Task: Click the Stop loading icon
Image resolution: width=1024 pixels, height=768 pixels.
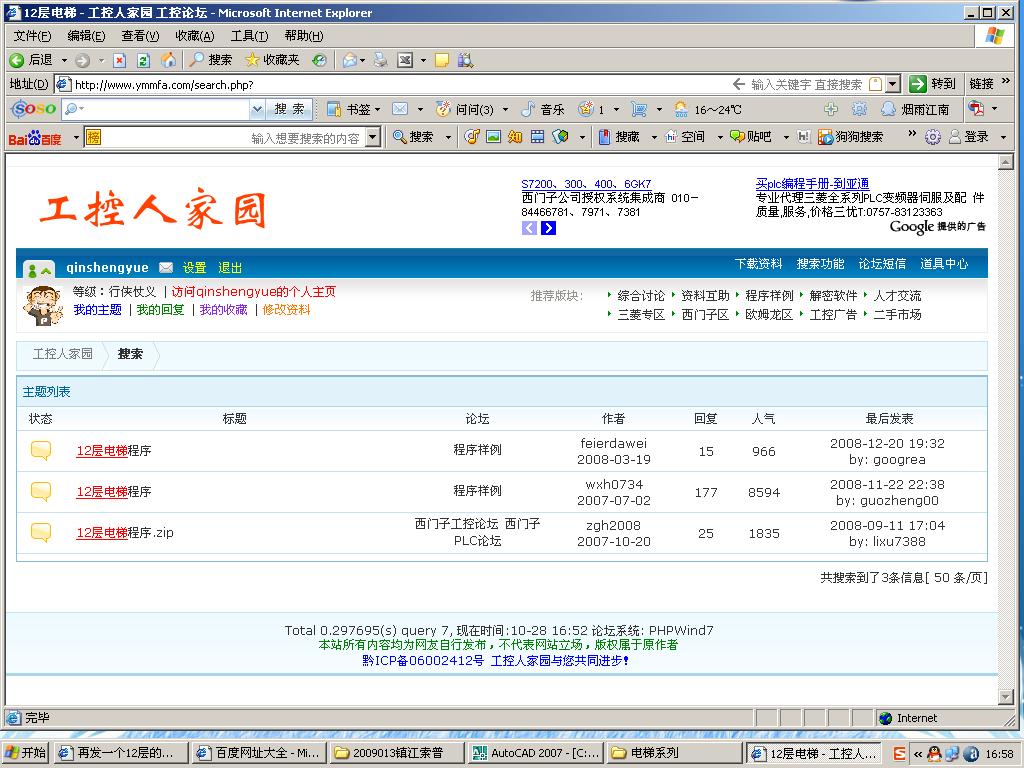Action: [119, 60]
